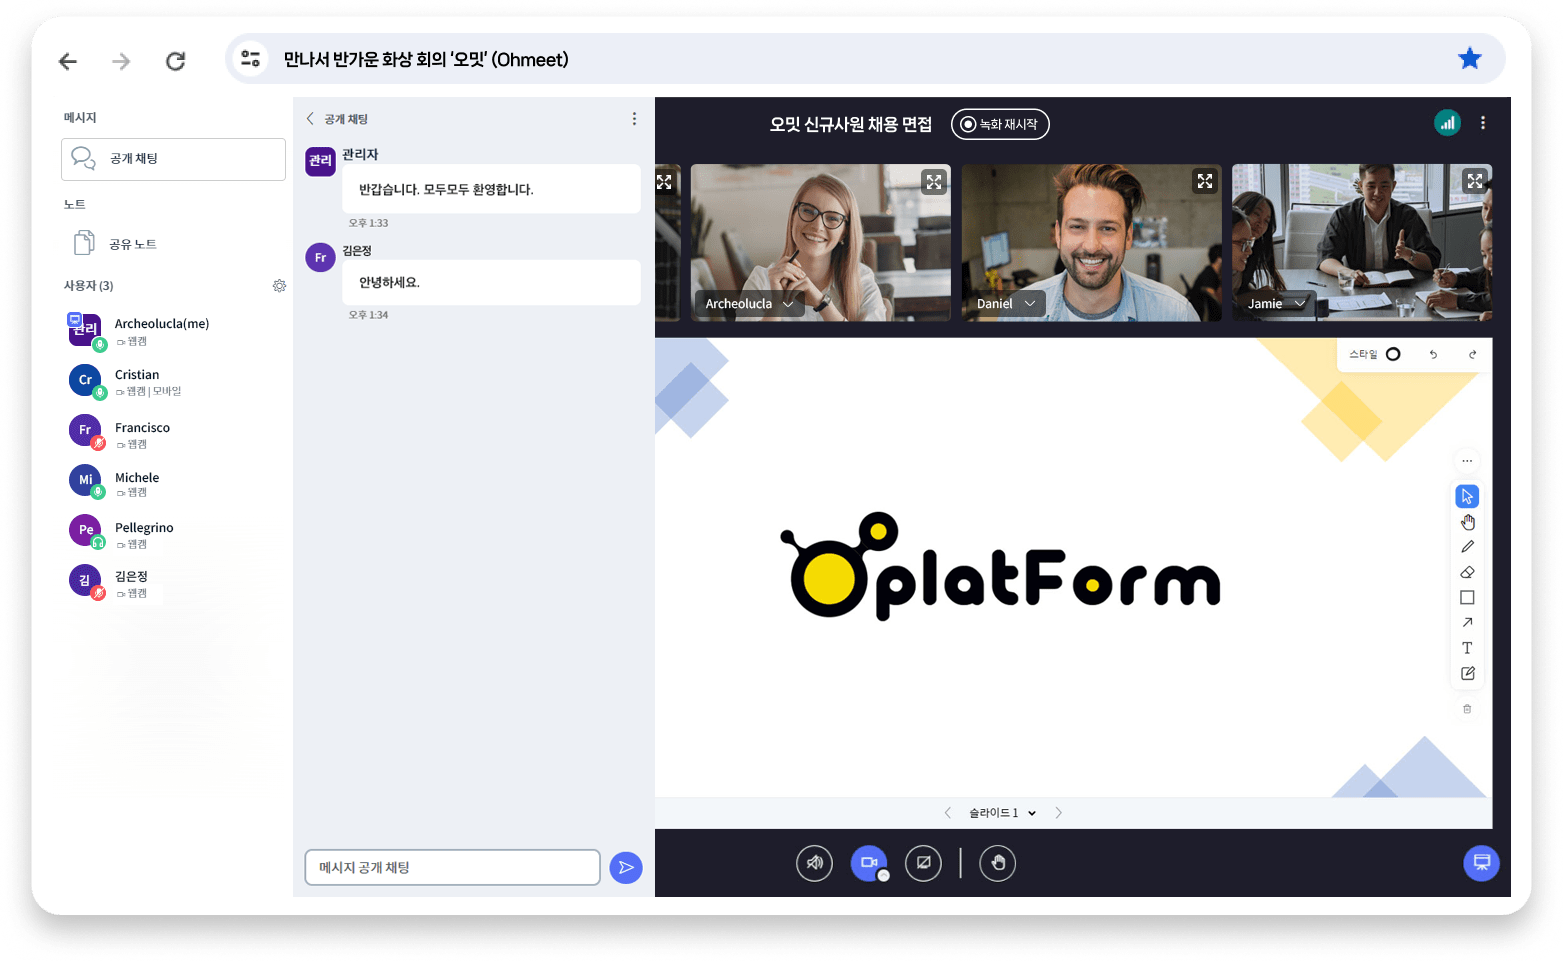The width and height of the screenshot is (1563, 962).
Task: Click the Ohmeet address bar title
Action: 426,60
